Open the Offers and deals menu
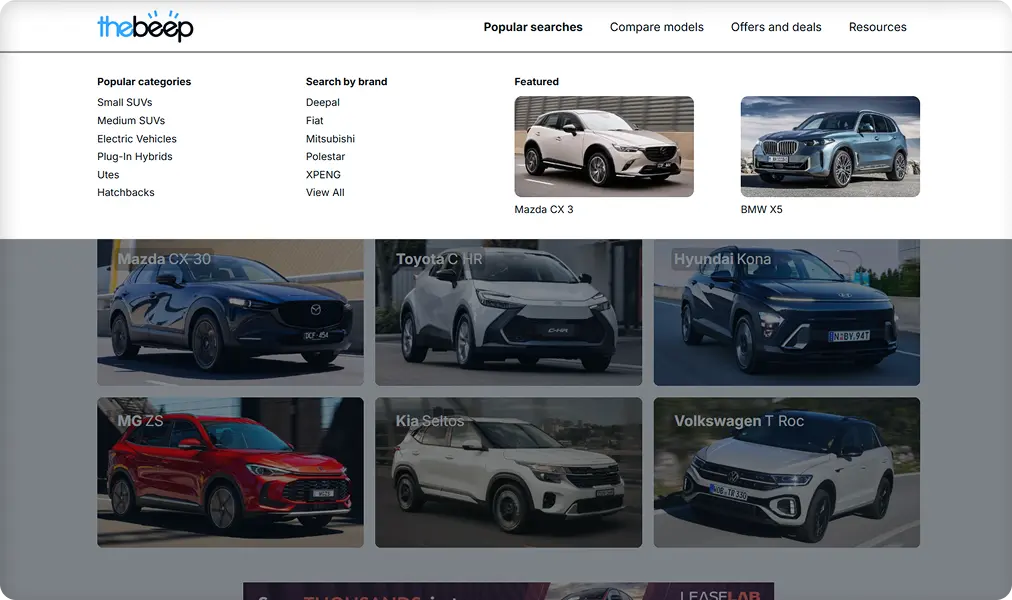This screenshot has height=600, width=1012. (x=776, y=27)
